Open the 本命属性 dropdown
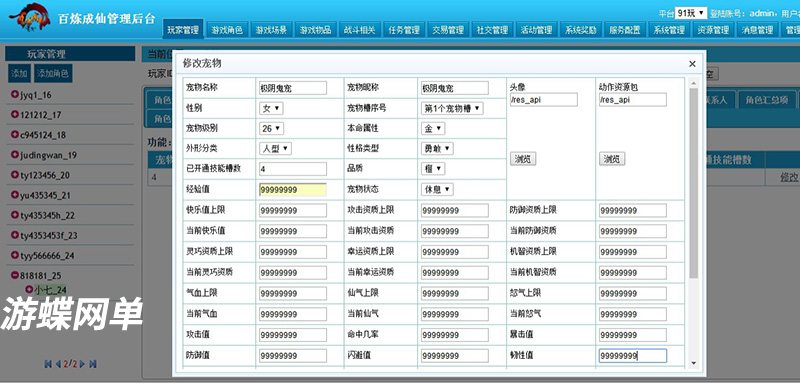 tap(433, 129)
